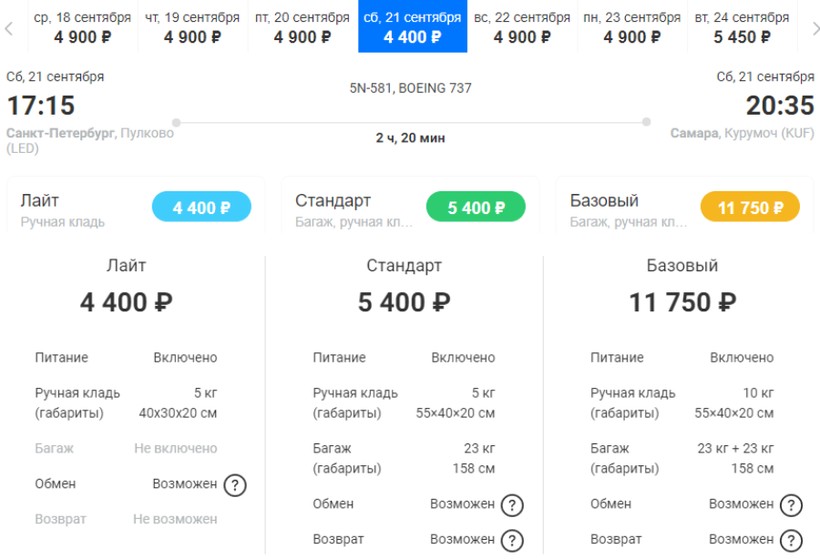Viewport: 820px width, 559px height.
Task: Select Wednesday 18 сентября date tab
Action: click(82, 27)
